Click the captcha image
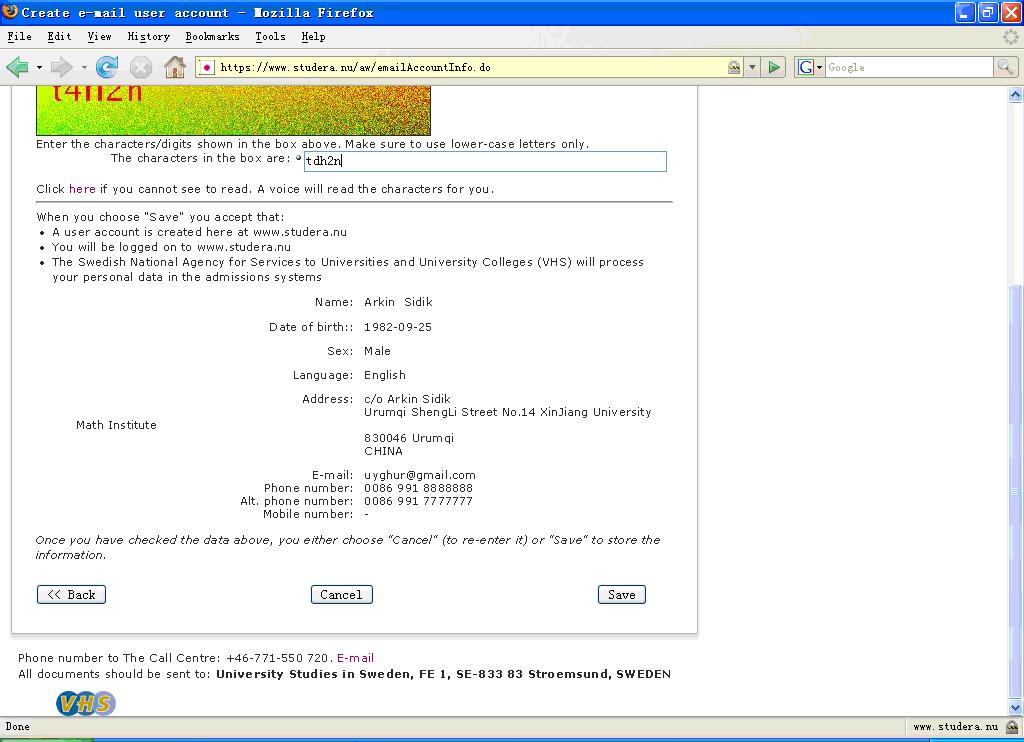The height and width of the screenshot is (742, 1024). coord(233,110)
